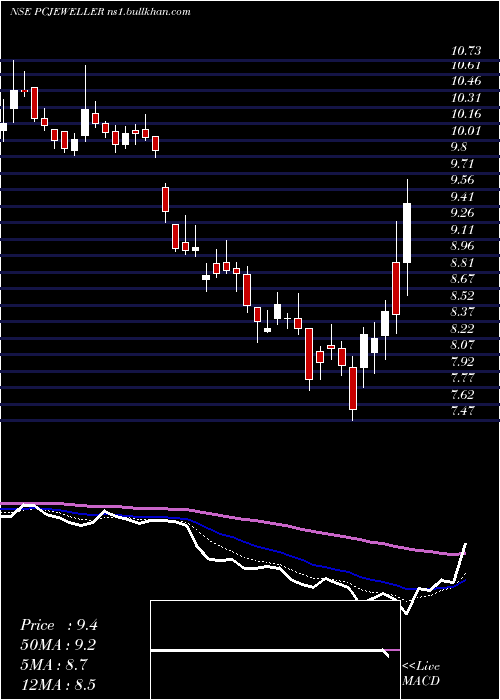Select the 10.01 price axis label

[467, 131]
